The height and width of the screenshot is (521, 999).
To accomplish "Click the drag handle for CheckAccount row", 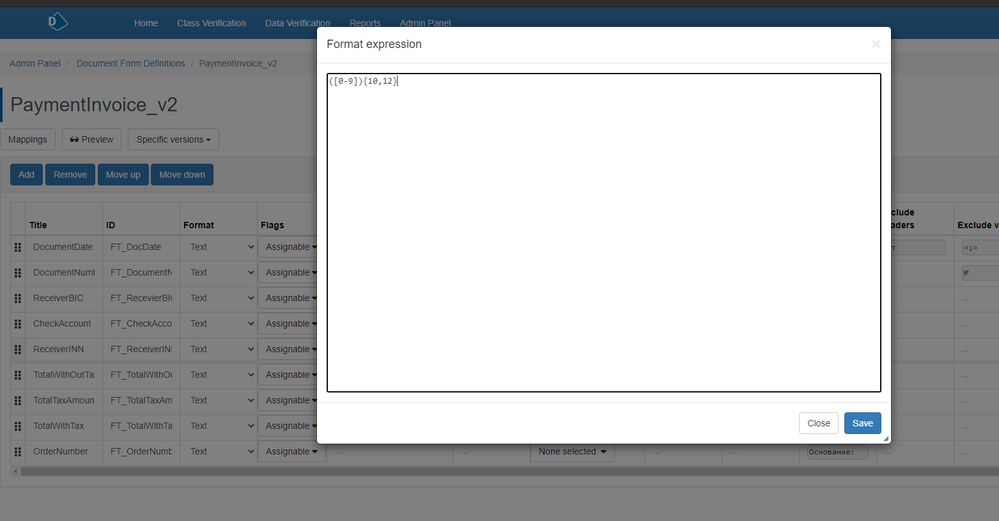I will click(18, 324).
